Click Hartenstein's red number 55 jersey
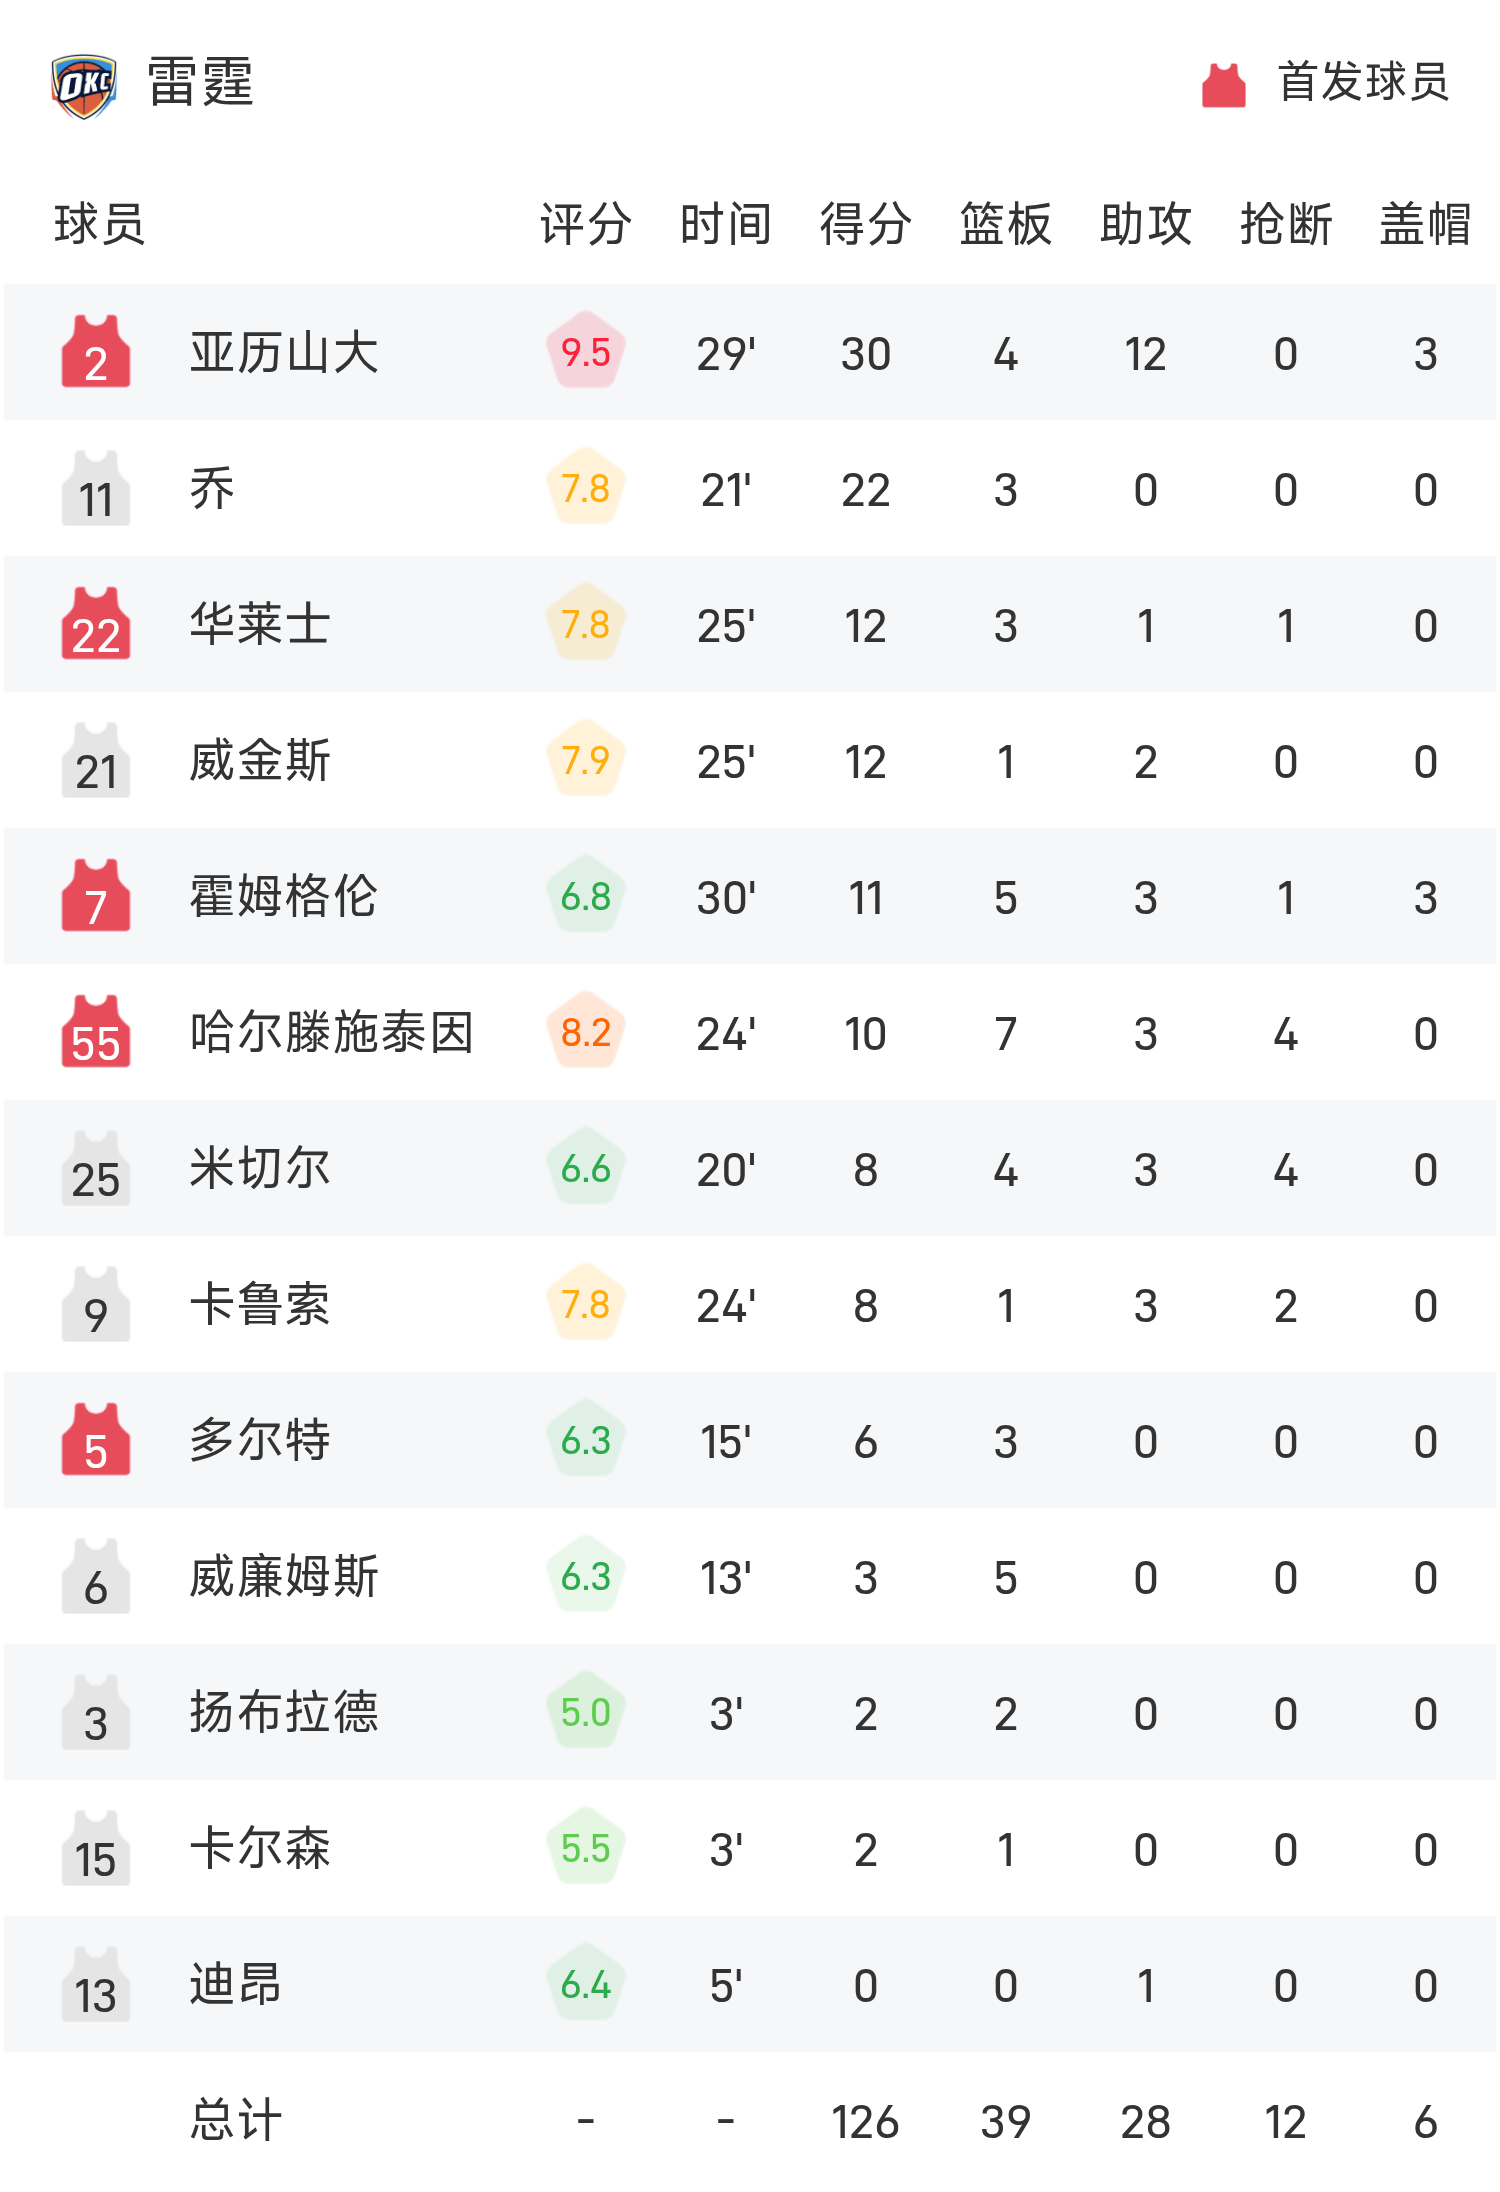 coord(96,1032)
